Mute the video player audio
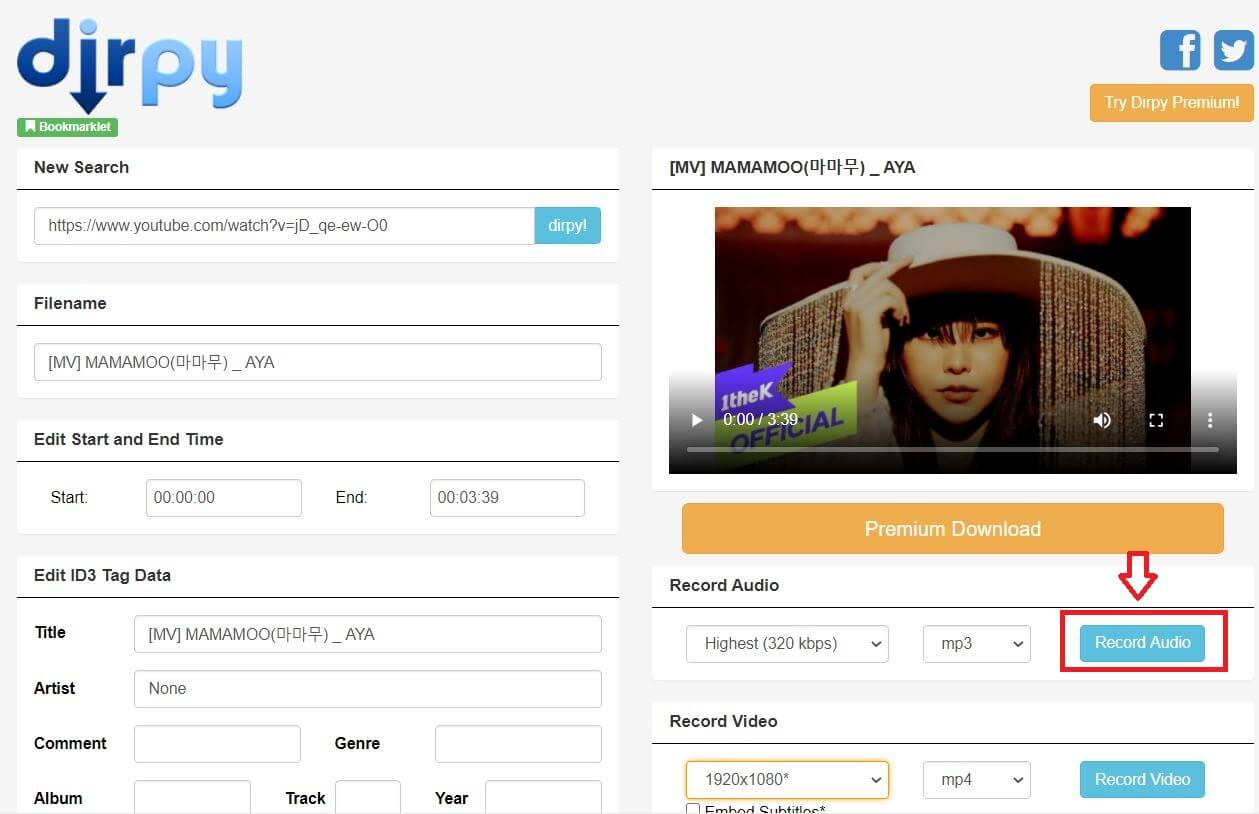Screen dimensions: 1259x814 1102,420
